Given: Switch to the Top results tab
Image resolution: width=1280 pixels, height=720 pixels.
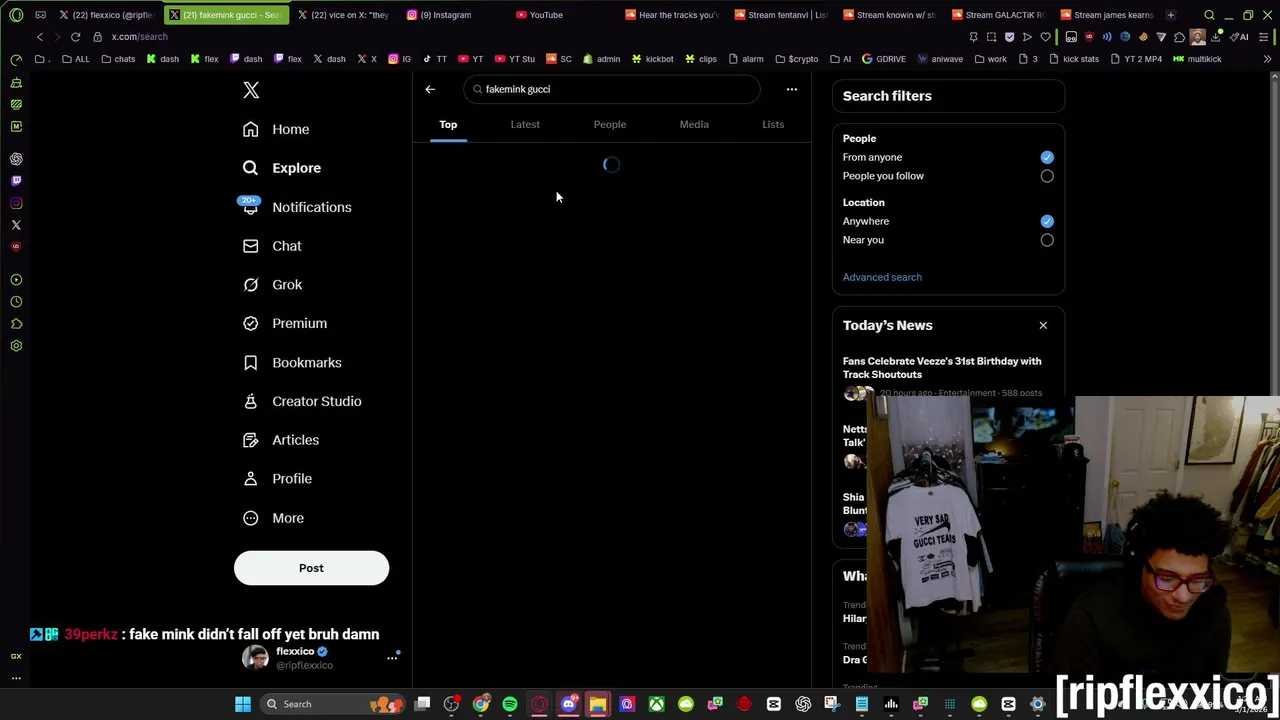Looking at the screenshot, I should (x=448, y=125).
